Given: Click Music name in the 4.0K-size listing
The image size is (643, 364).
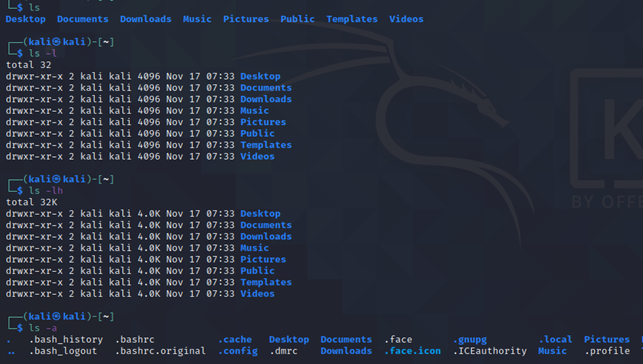Looking at the screenshot, I should [254, 248].
